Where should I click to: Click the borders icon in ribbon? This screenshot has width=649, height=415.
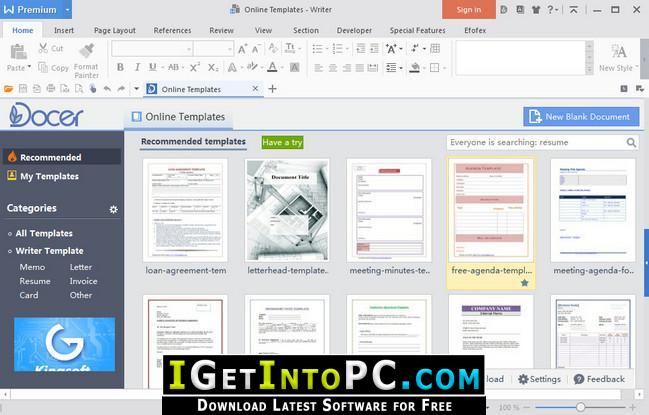(434, 67)
